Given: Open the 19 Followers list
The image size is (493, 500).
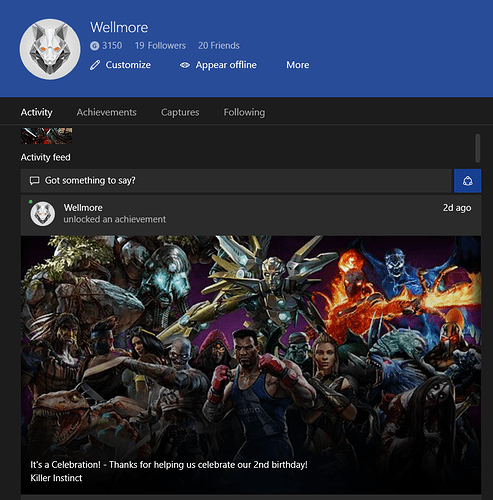Looking at the screenshot, I should tap(160, 46).
